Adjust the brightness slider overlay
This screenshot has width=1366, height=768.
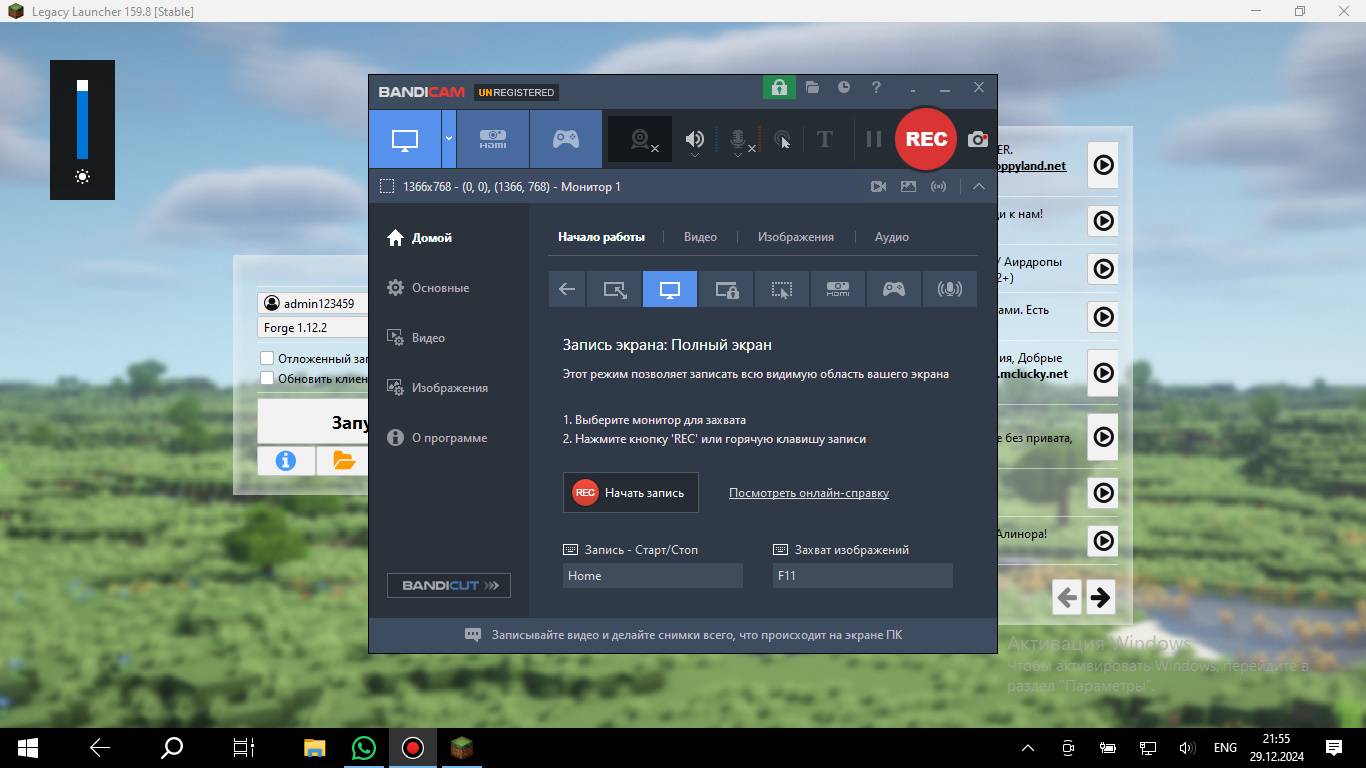pos(82,120)
